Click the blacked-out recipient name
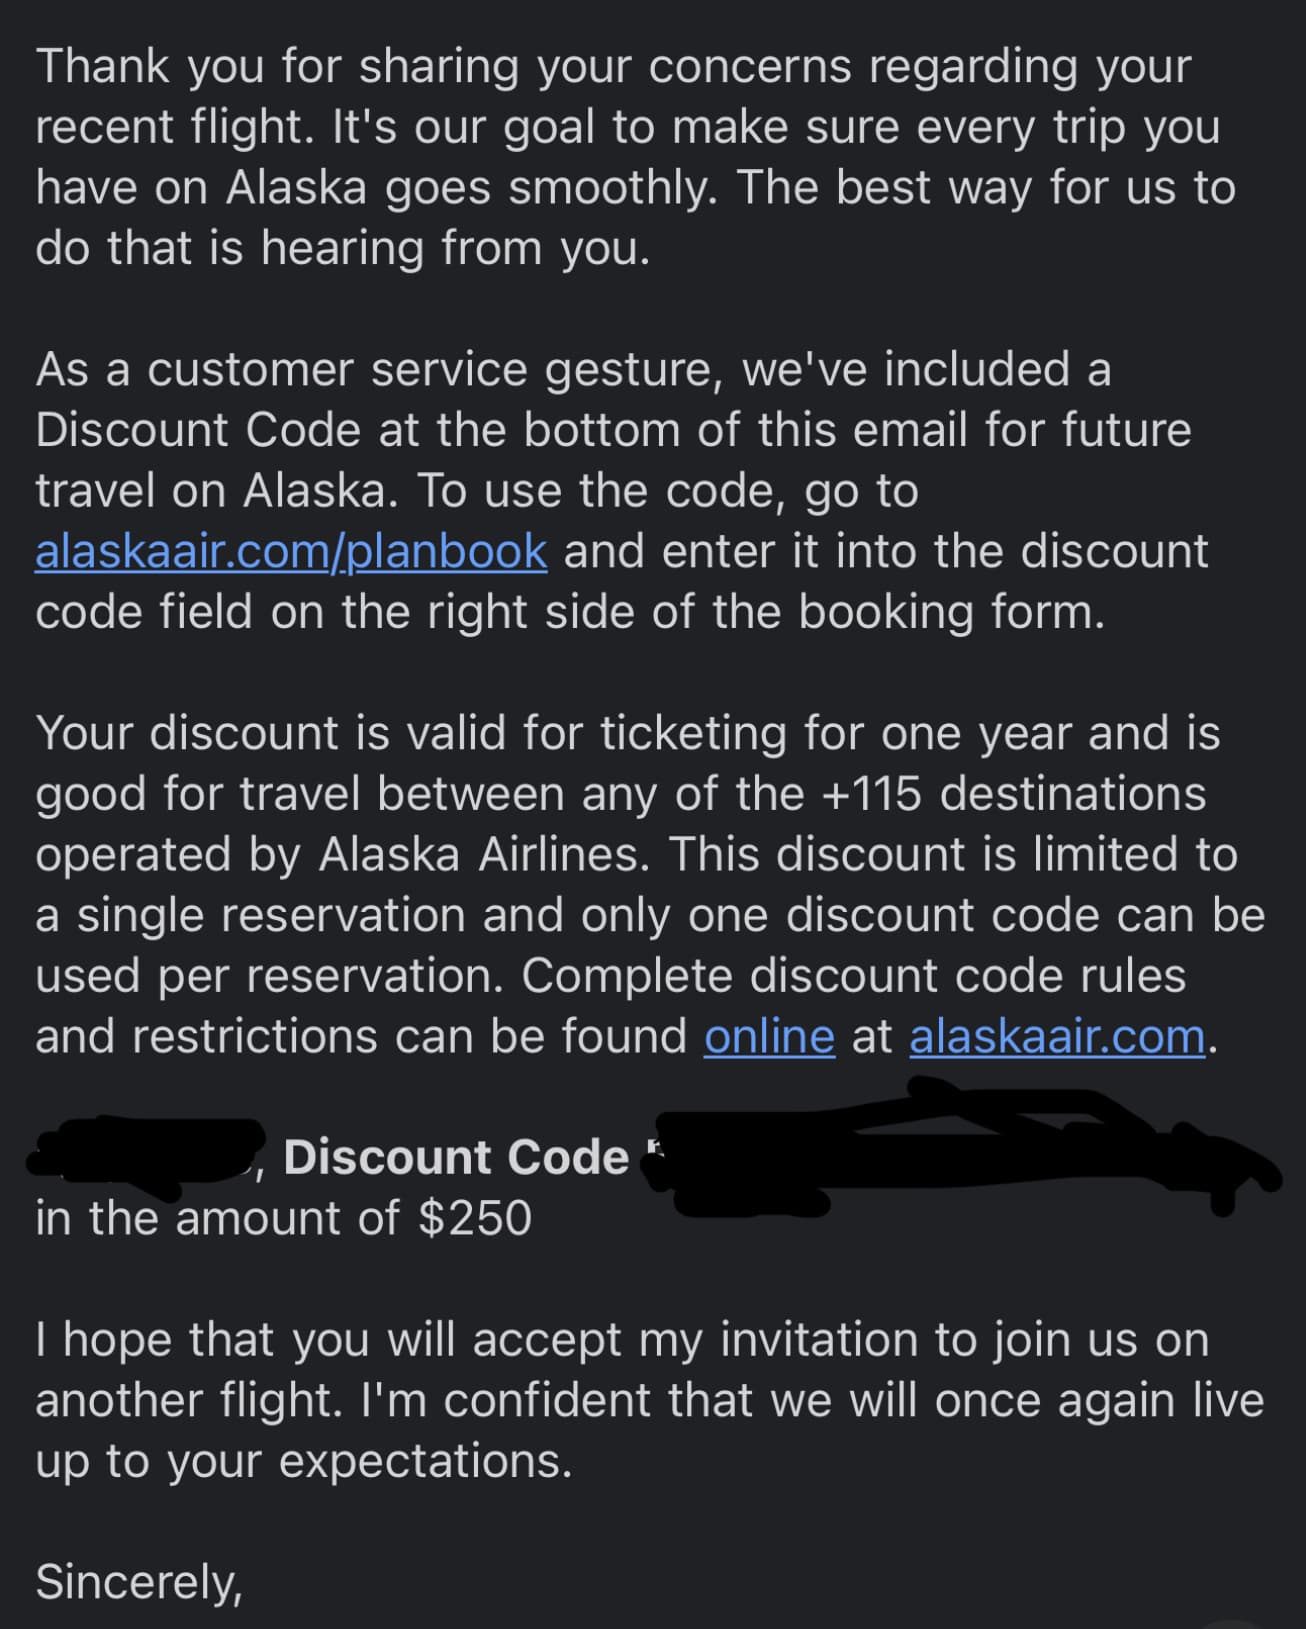 coord(146,1156)
